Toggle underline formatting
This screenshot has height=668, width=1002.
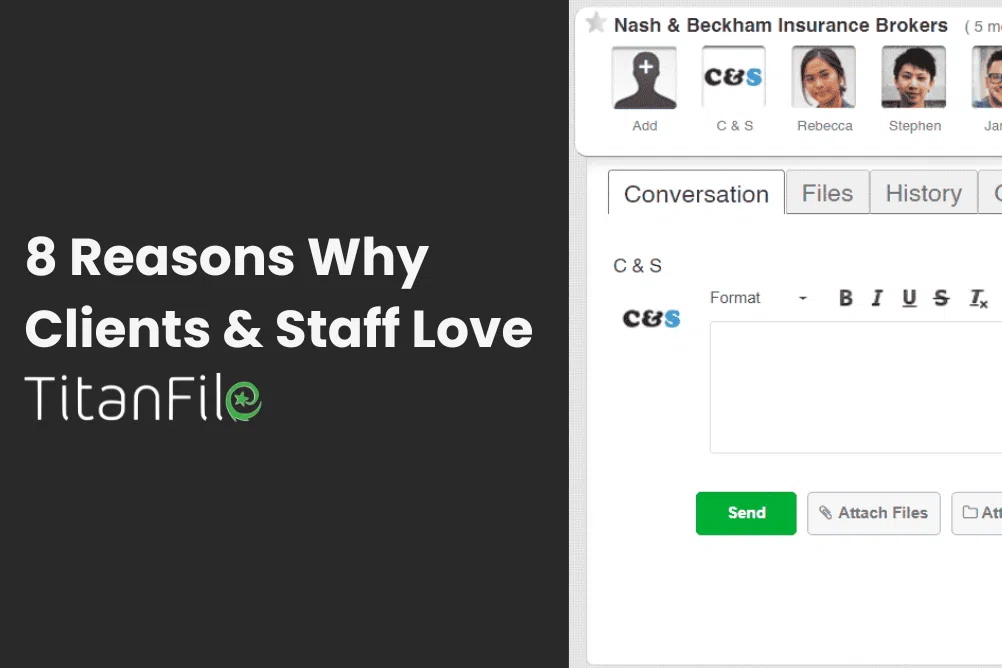[909, 298]
